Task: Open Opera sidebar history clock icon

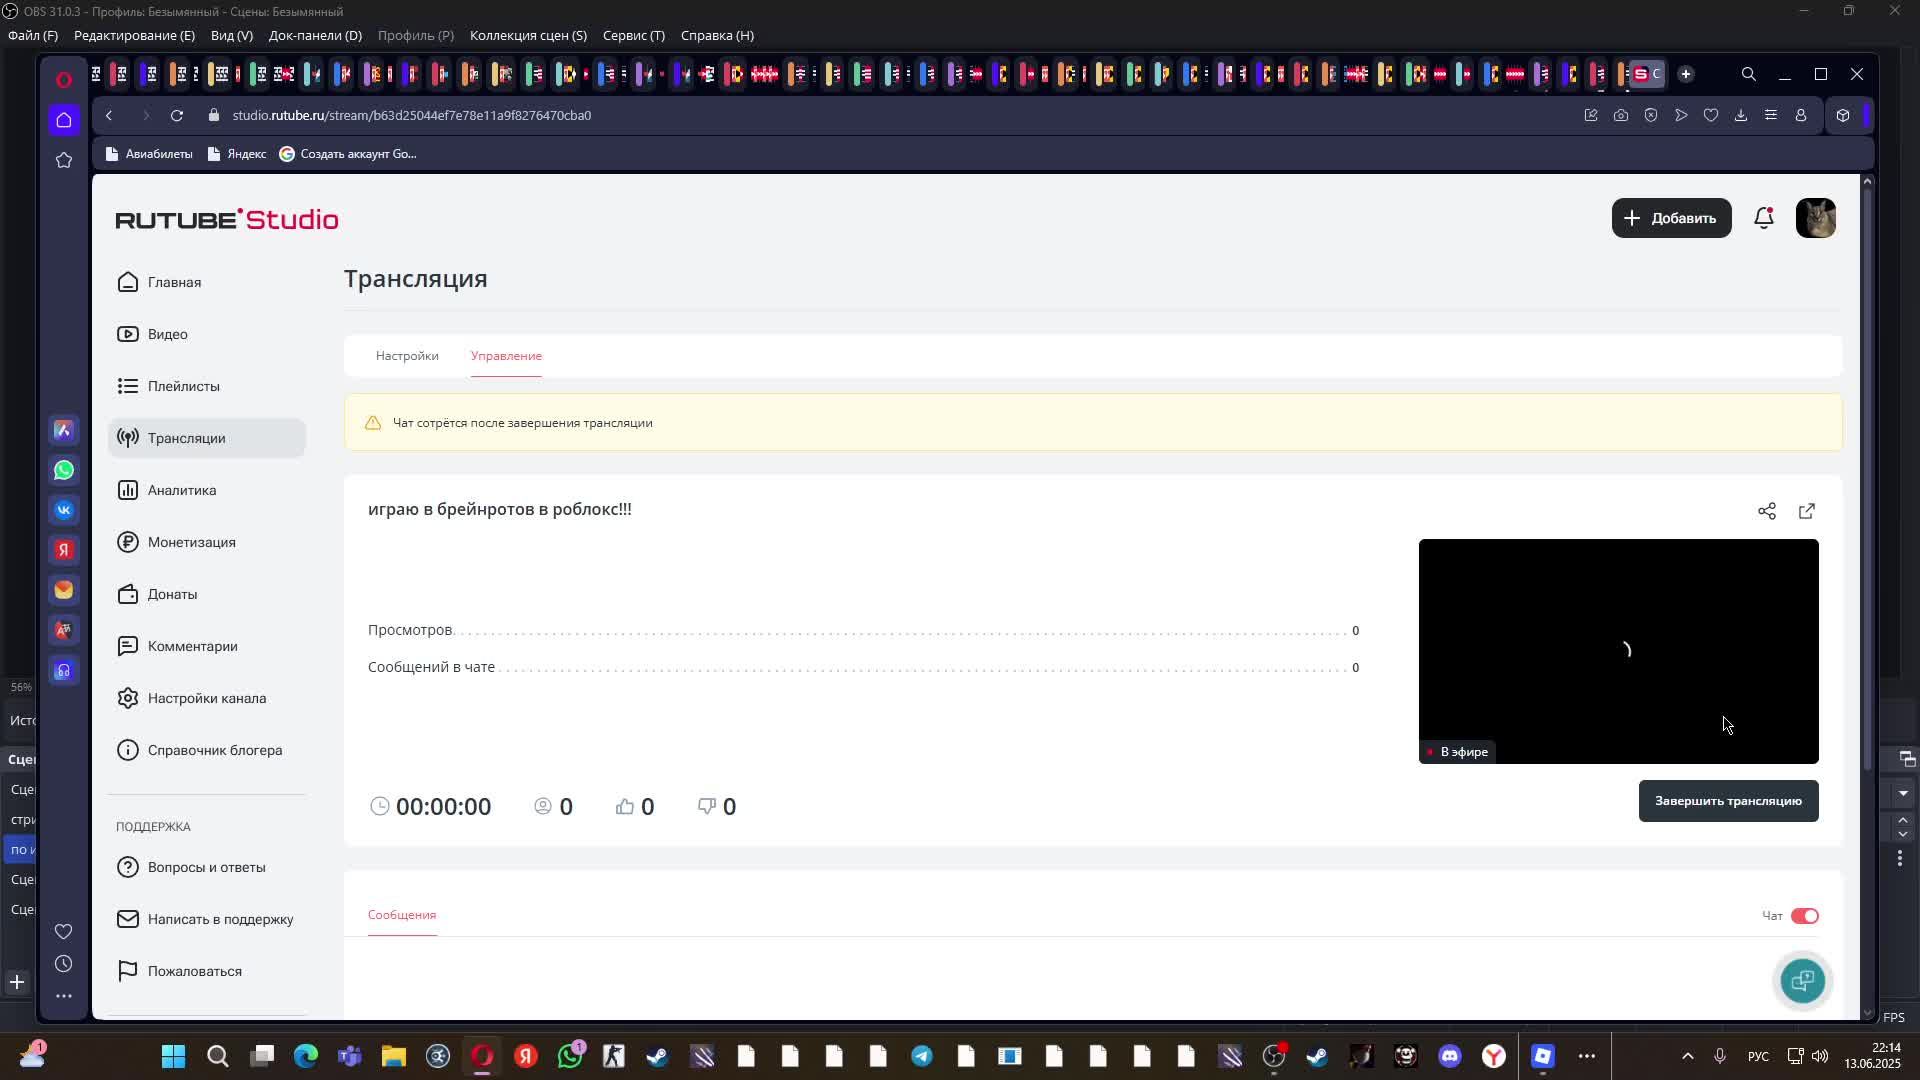Action: tap(64, 964)
